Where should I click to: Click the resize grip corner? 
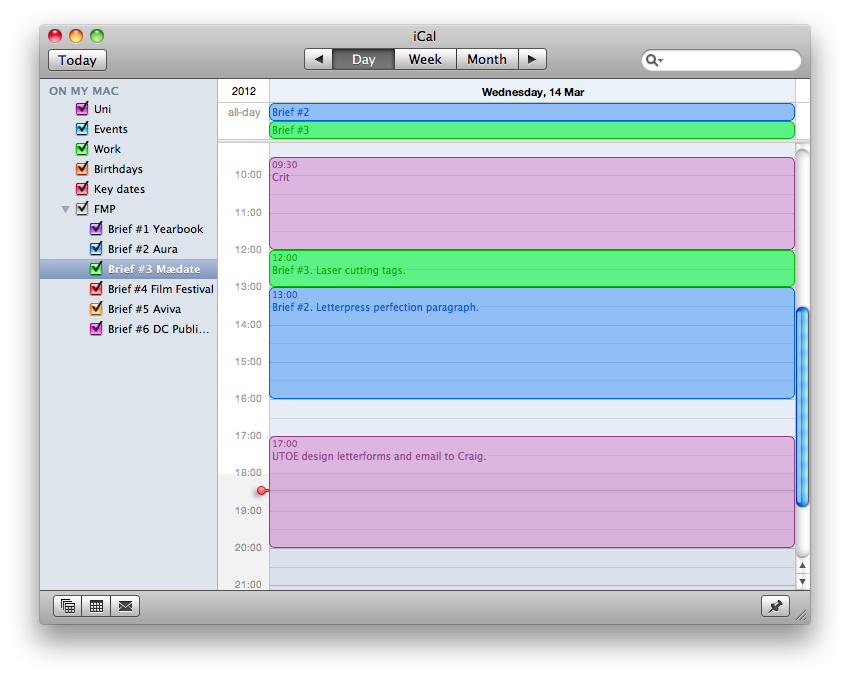(x=801, y=615)
